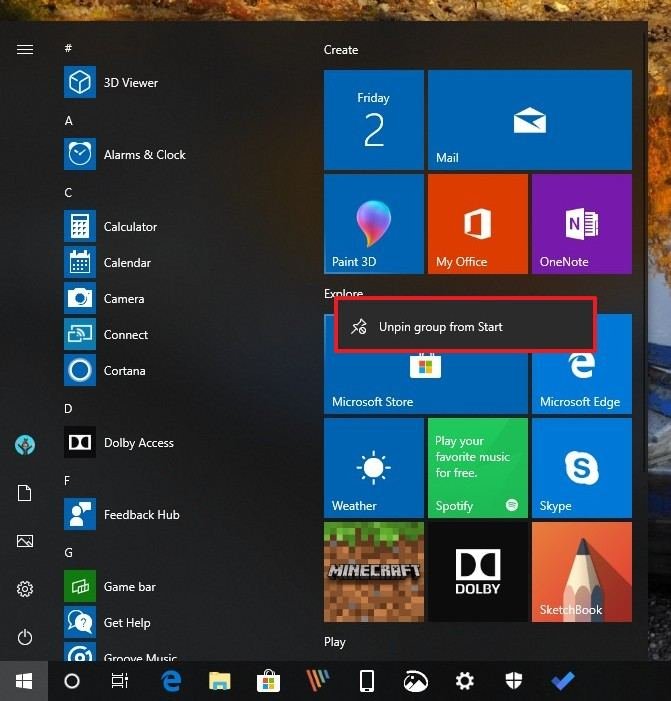The width and height of the screenshot is (671, 701).
Task: Expand the Start menu hamburger button
Action: pyautogui.click(x=25, y=49)
